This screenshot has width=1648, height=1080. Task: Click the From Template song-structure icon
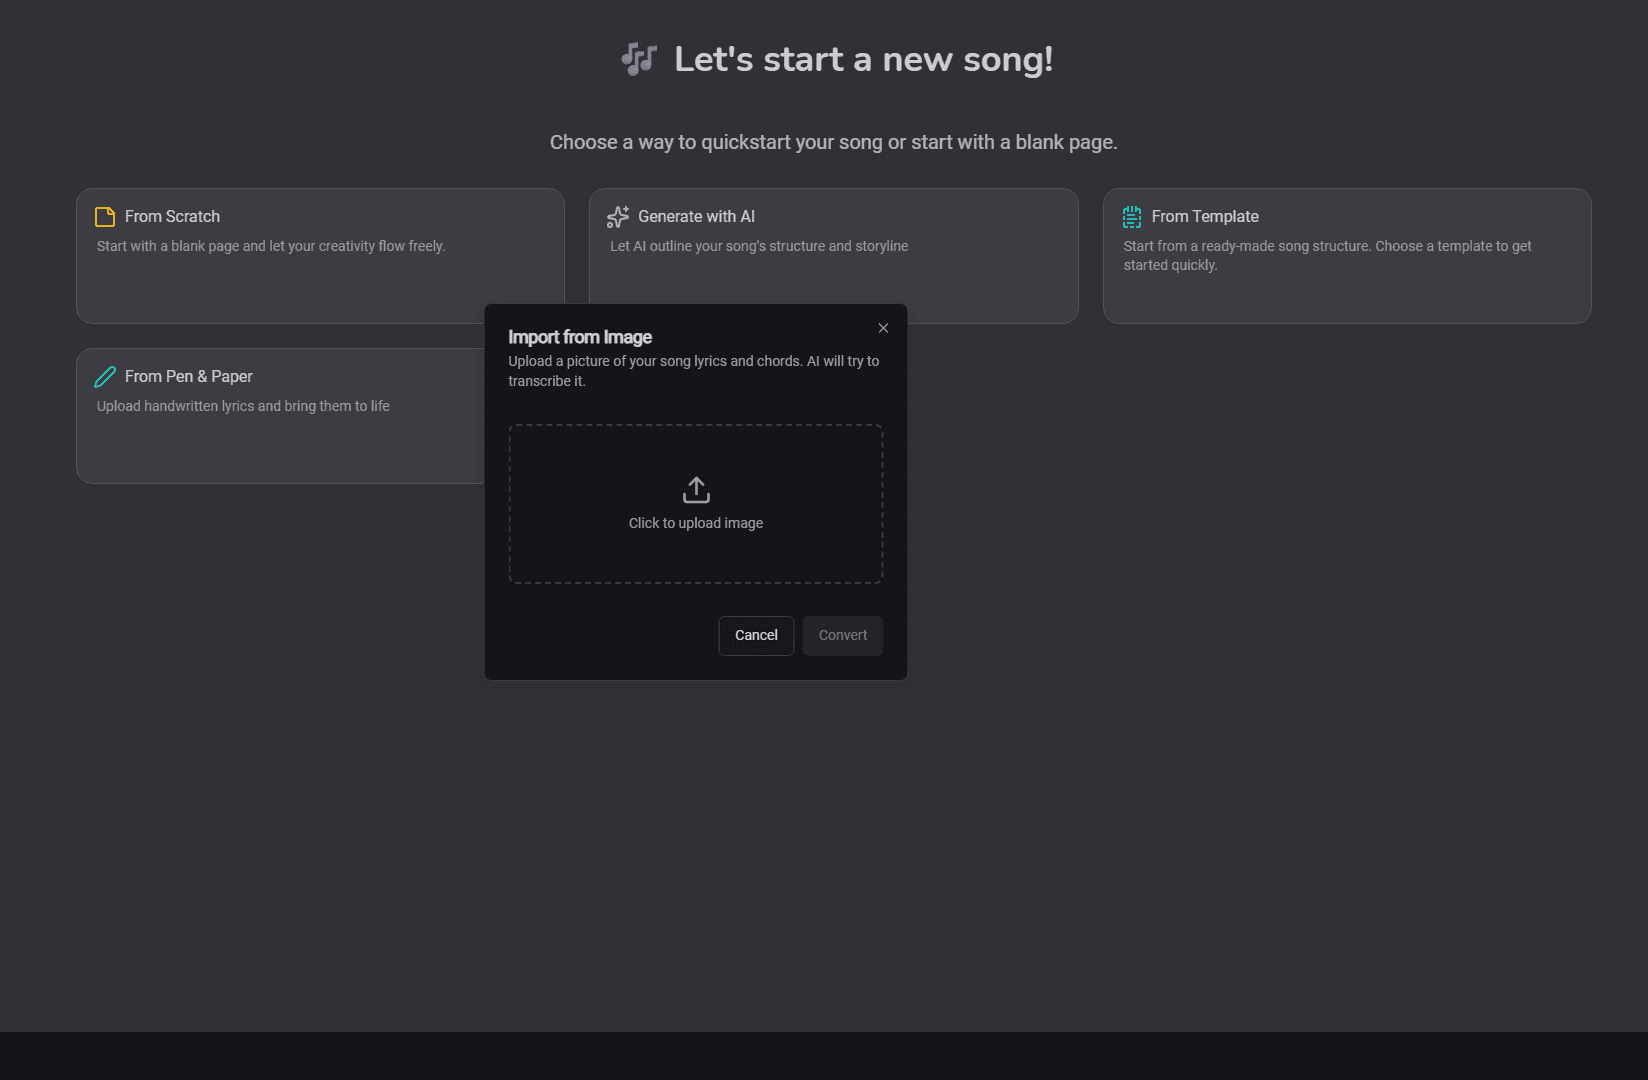1131,216
